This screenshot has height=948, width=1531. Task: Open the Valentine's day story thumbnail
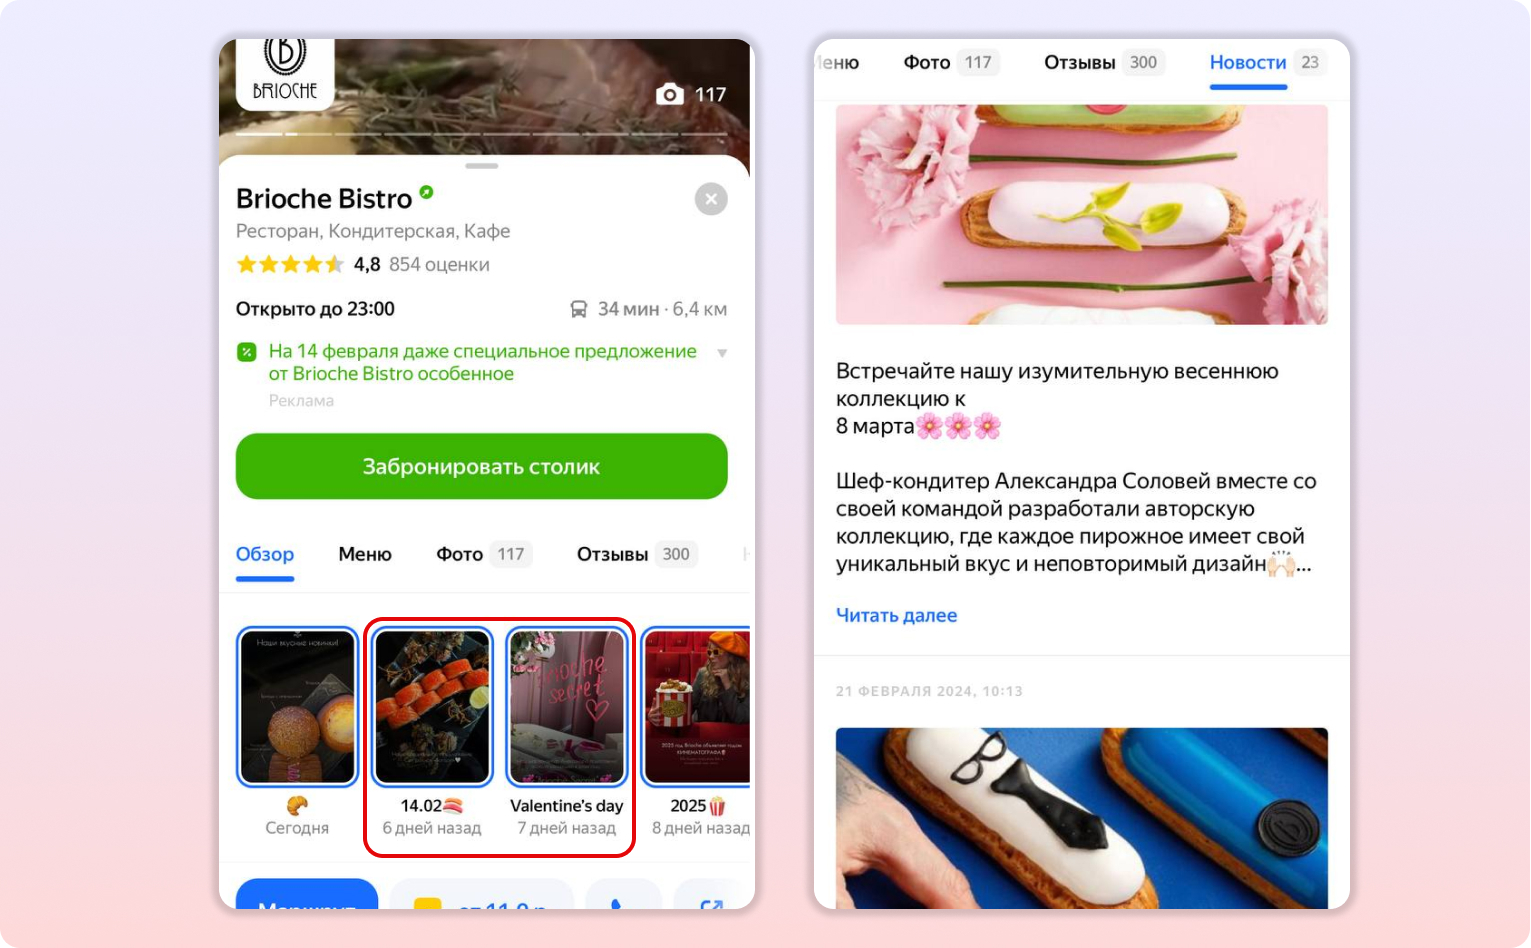567,707
